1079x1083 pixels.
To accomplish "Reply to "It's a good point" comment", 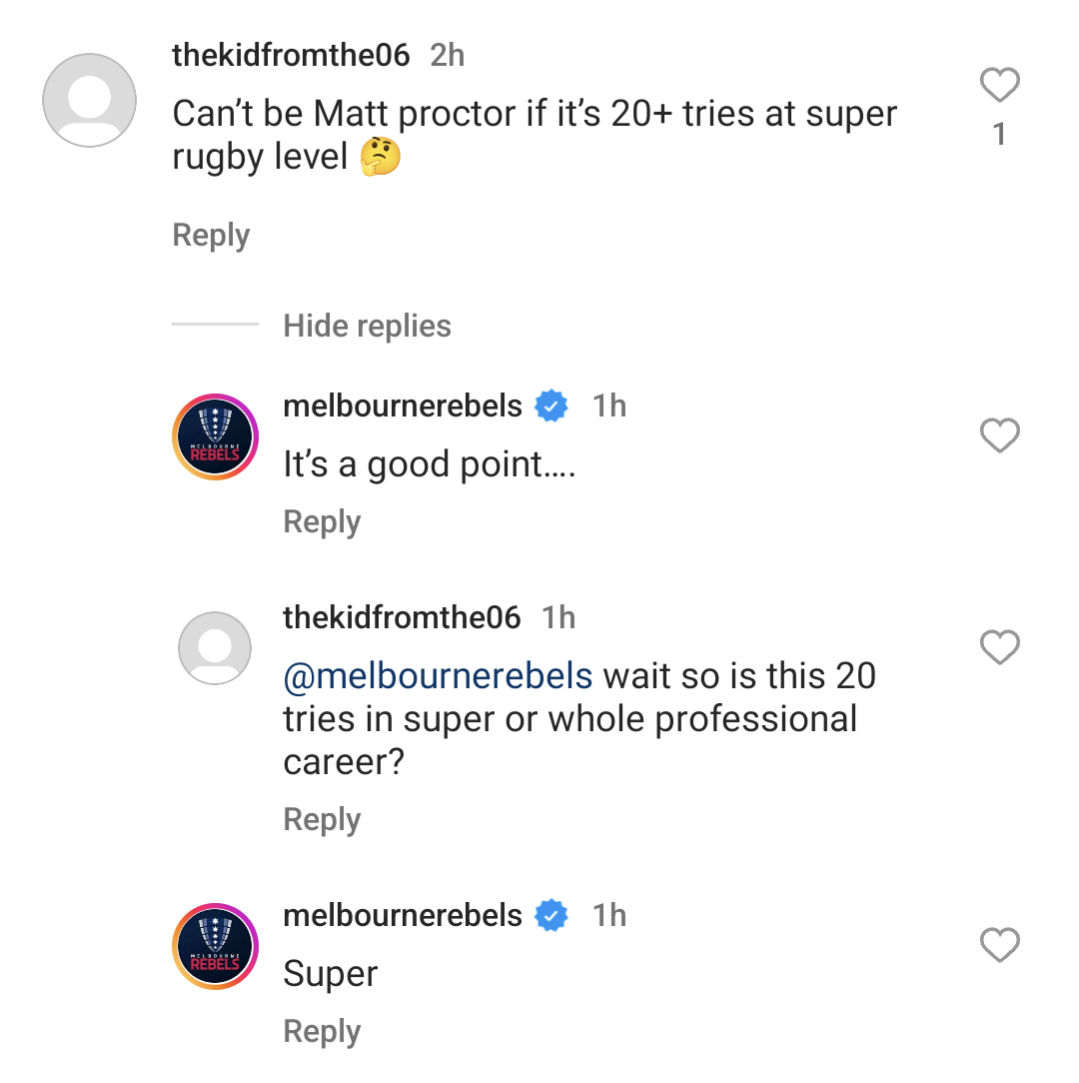I will (x=322, y=522).
